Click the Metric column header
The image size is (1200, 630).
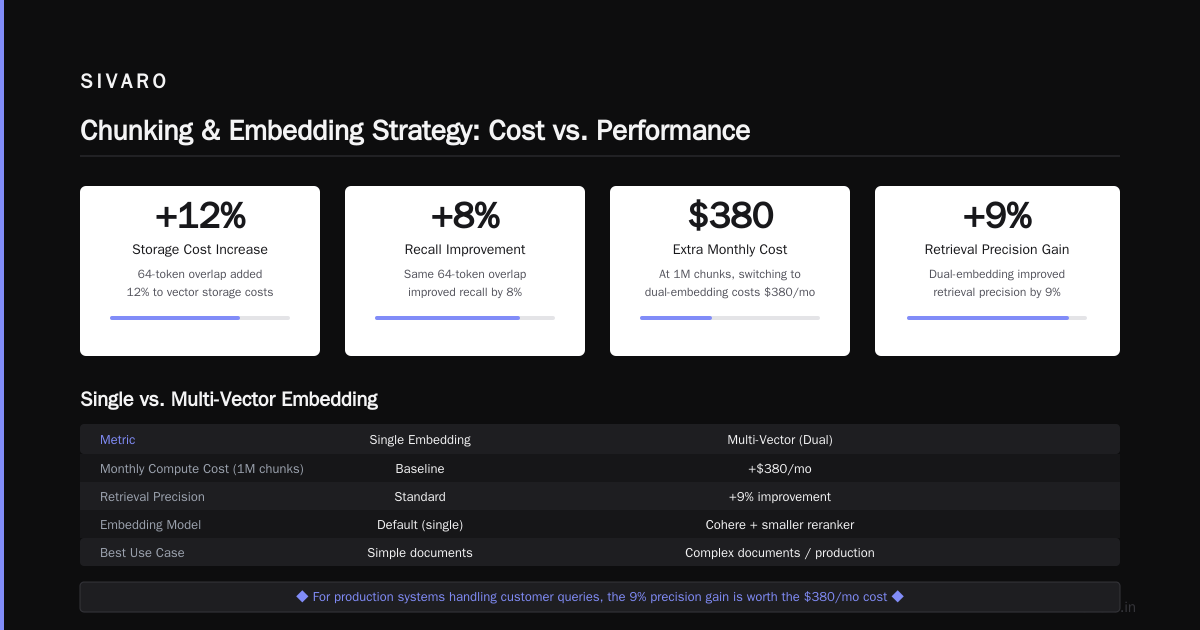[117, 440]
